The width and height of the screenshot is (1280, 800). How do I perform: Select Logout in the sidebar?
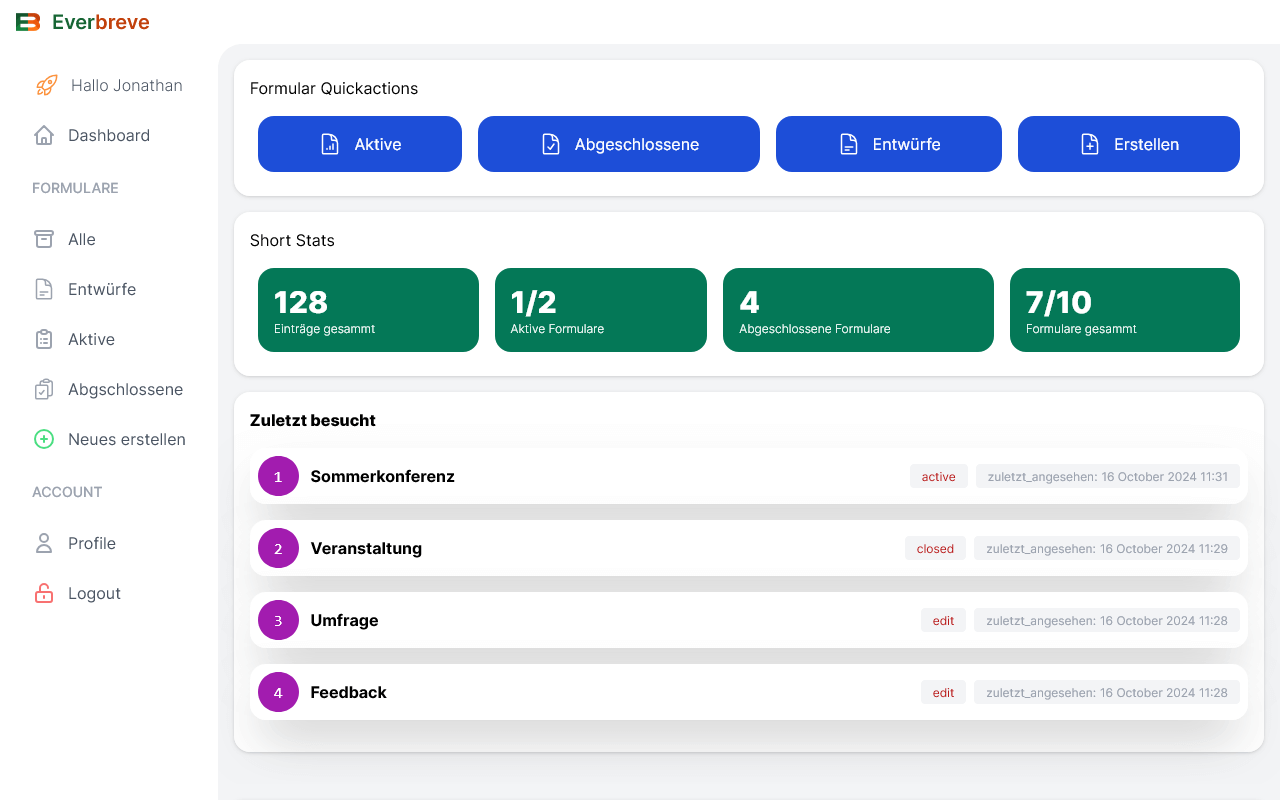[109, 593]
